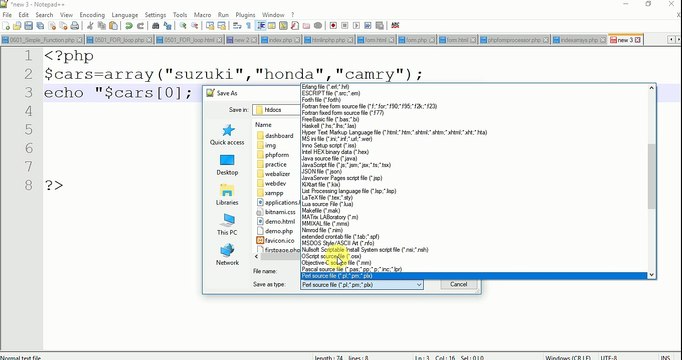Click the Print toolbar icon
The height and width of the screenshot is (360, 682).
coord(75,26)
